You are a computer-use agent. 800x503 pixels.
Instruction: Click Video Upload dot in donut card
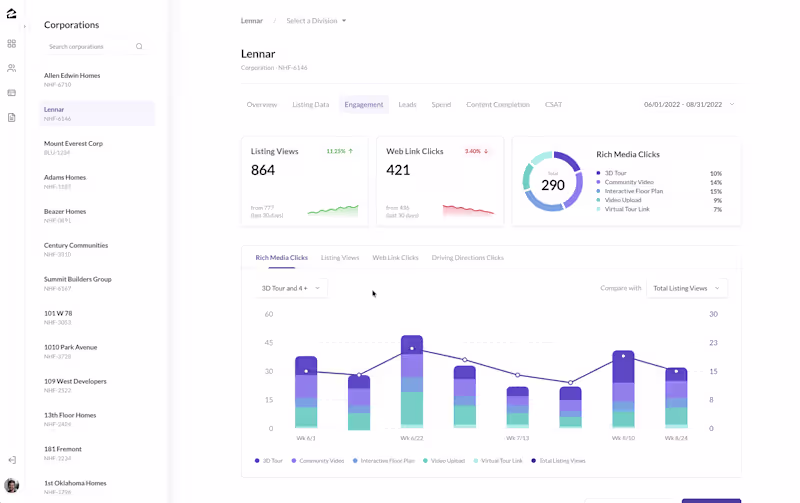click(x=598, y=200)
